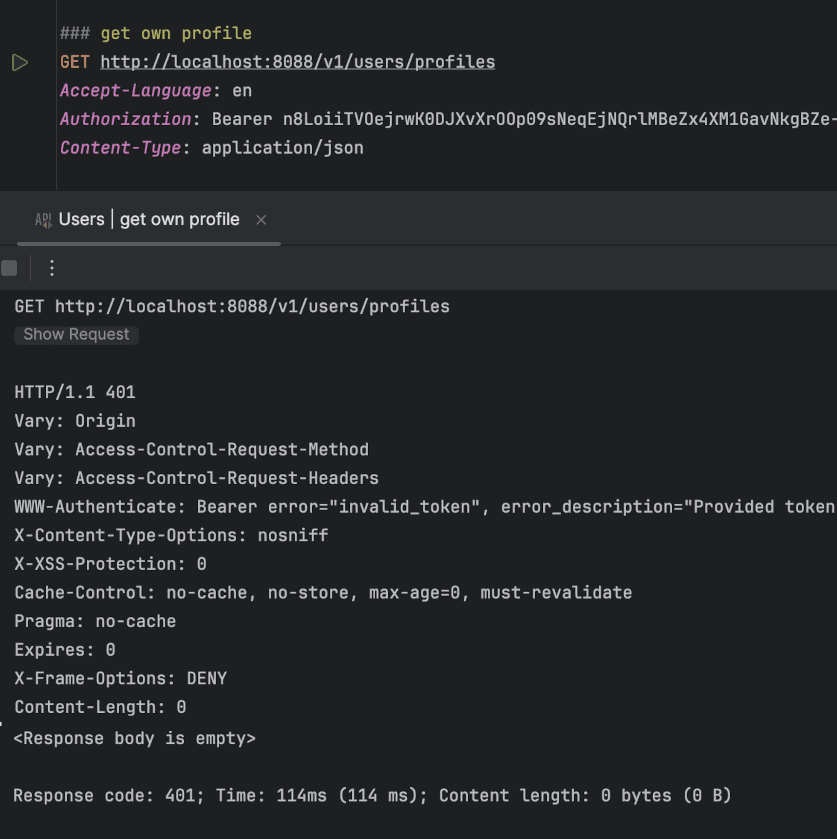Open the request URL link in editor
The height and width of the screenshot is (839, 837).
pyautogui.click(x=298, y=62)
